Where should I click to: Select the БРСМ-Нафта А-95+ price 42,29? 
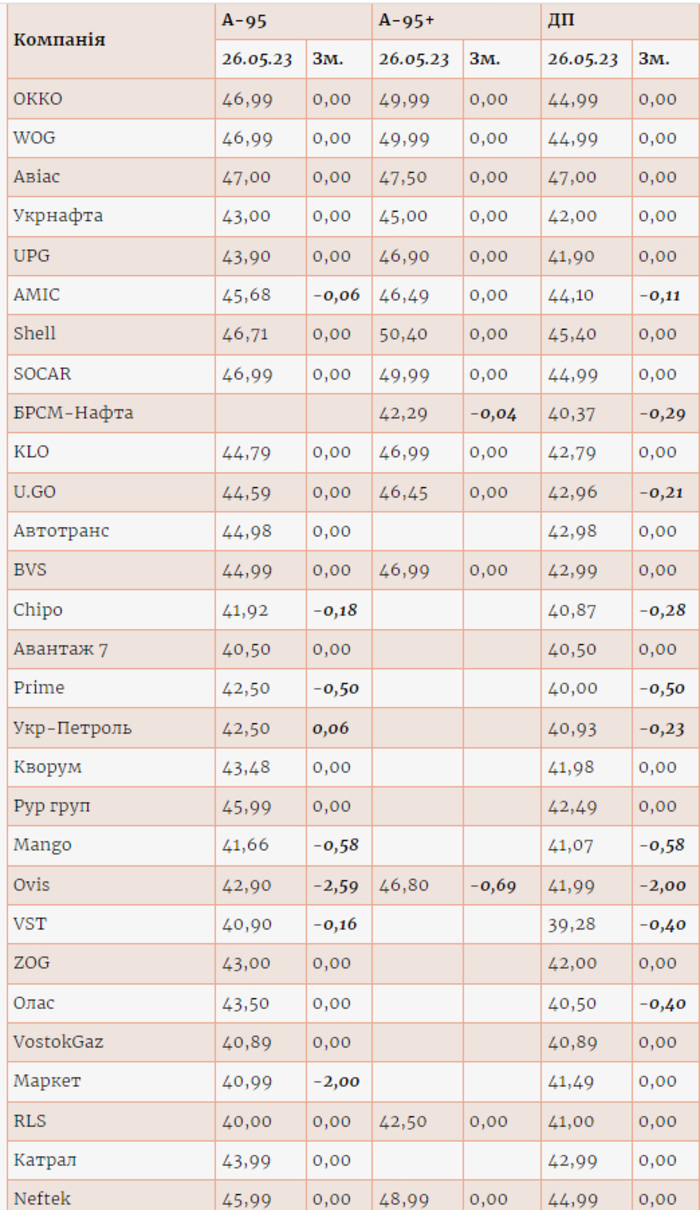pos(403,413)
